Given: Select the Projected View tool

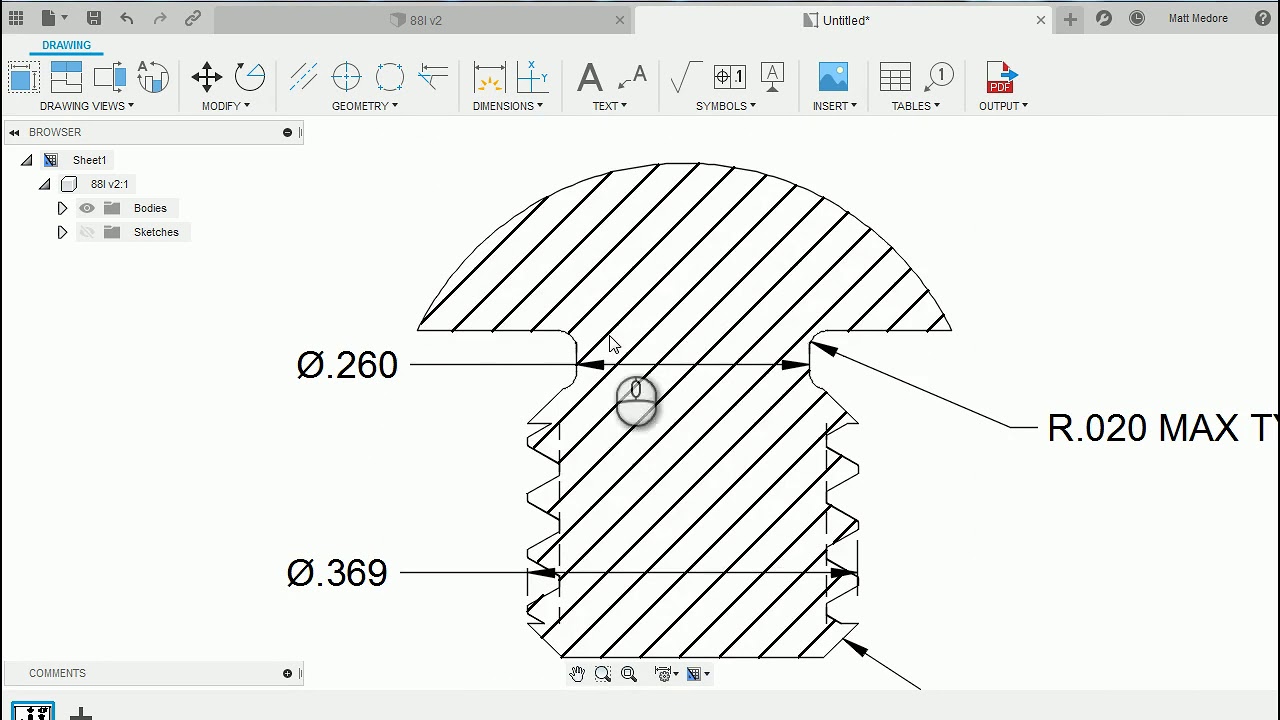Looking at the screenshot, I should [x=66, y=77].
